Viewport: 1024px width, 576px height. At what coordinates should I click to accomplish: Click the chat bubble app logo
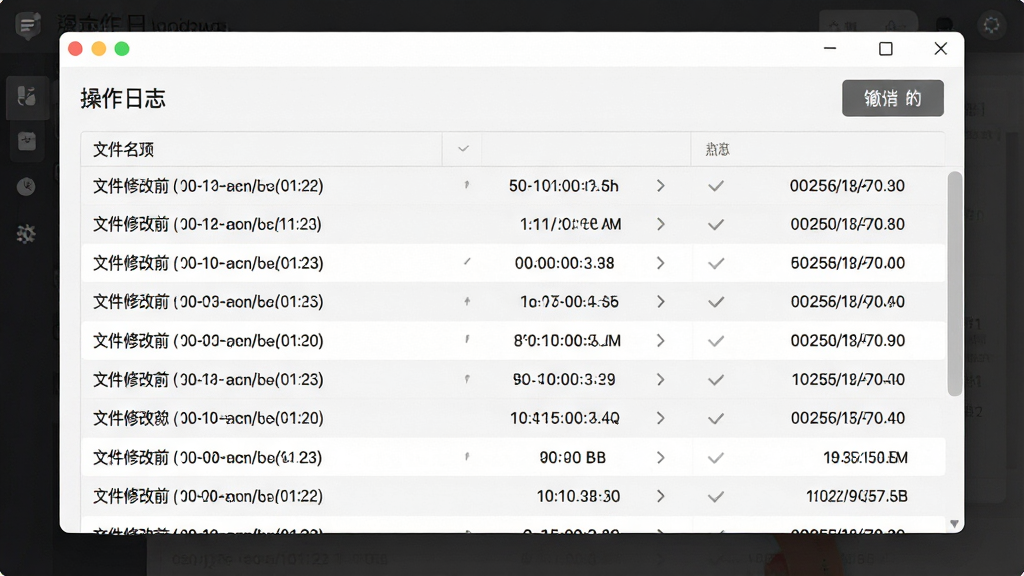[27, 25]
